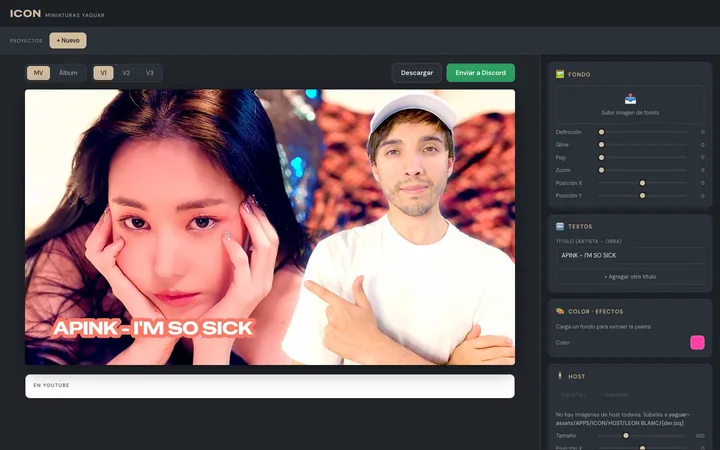This screenshot has width=720, height=450.
Task: Click the Color Efectos palette icon
Action: coord(560,311)
